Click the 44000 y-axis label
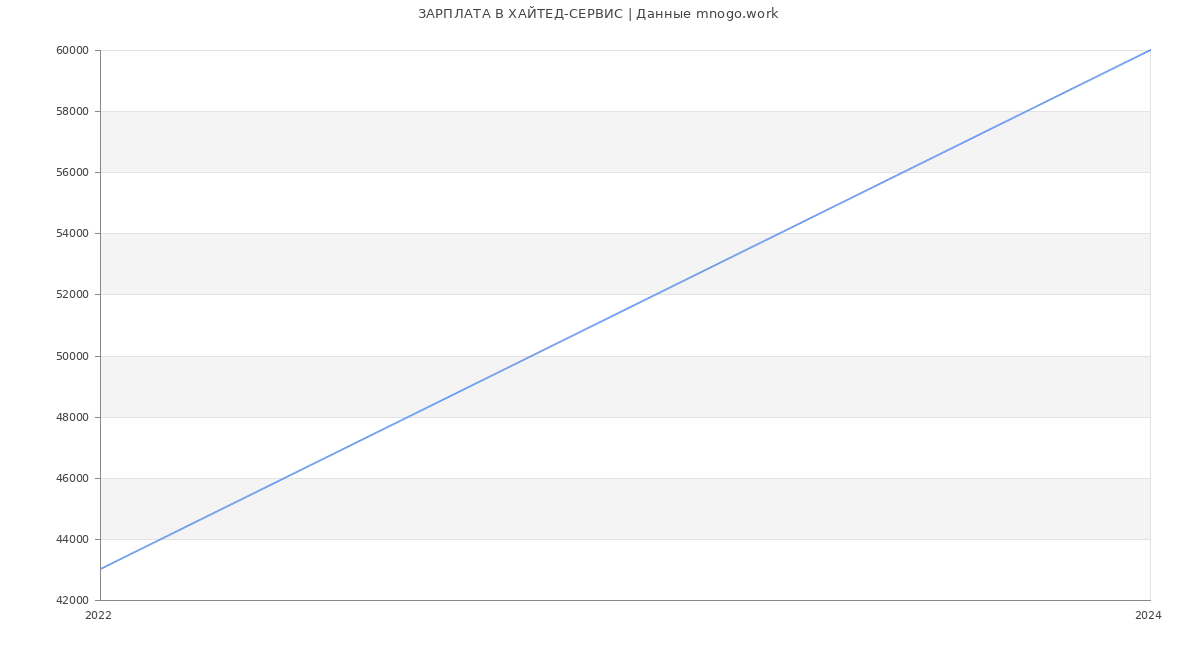 (73, 539)
